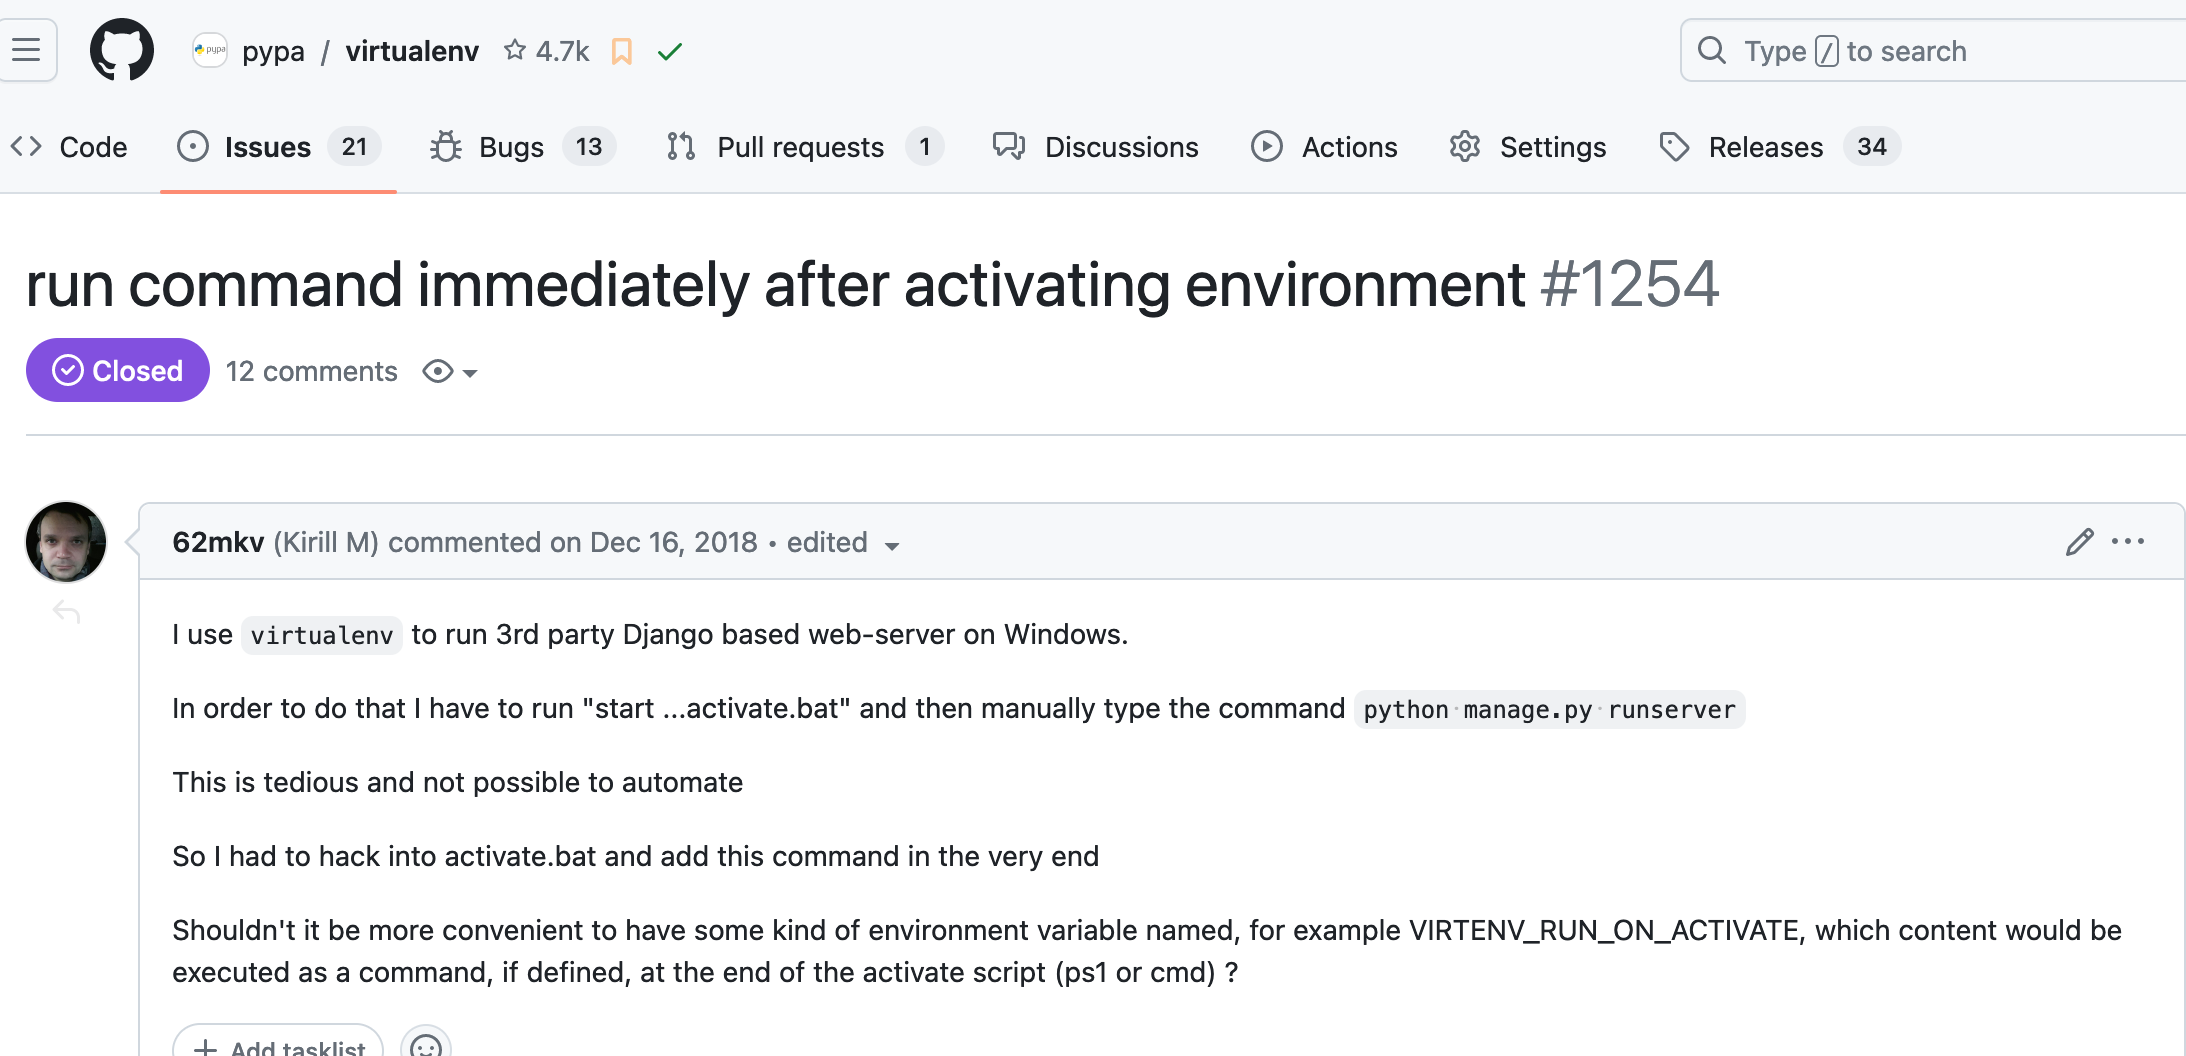Star the virtualenv repository
This screenshot has width=2186, height=1056.
(514, 50)
